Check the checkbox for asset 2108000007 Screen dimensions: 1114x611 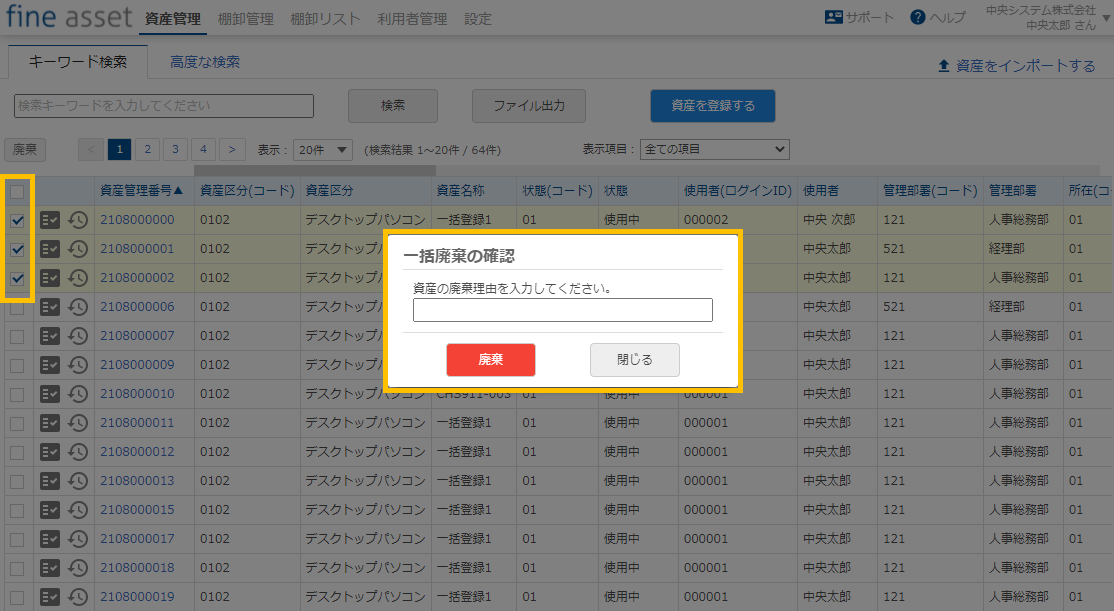(x=17, y=337)
